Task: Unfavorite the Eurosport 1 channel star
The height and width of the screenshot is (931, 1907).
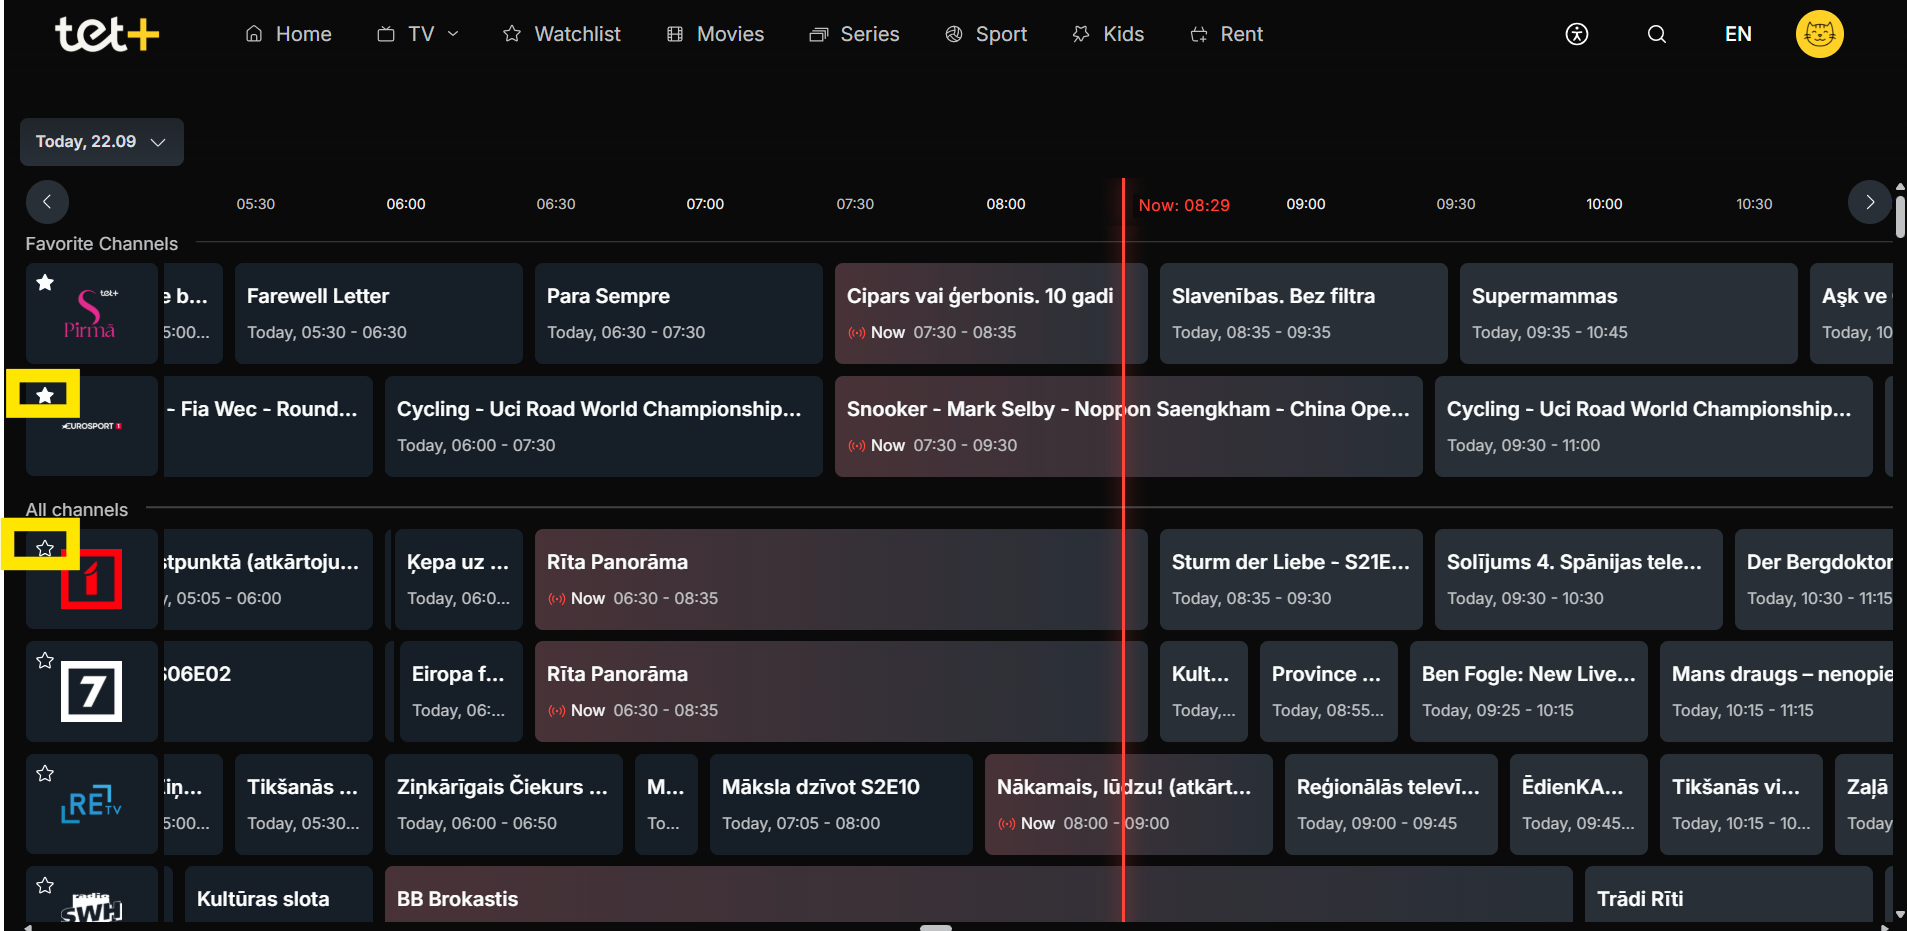Action: (x=45, y=395)
